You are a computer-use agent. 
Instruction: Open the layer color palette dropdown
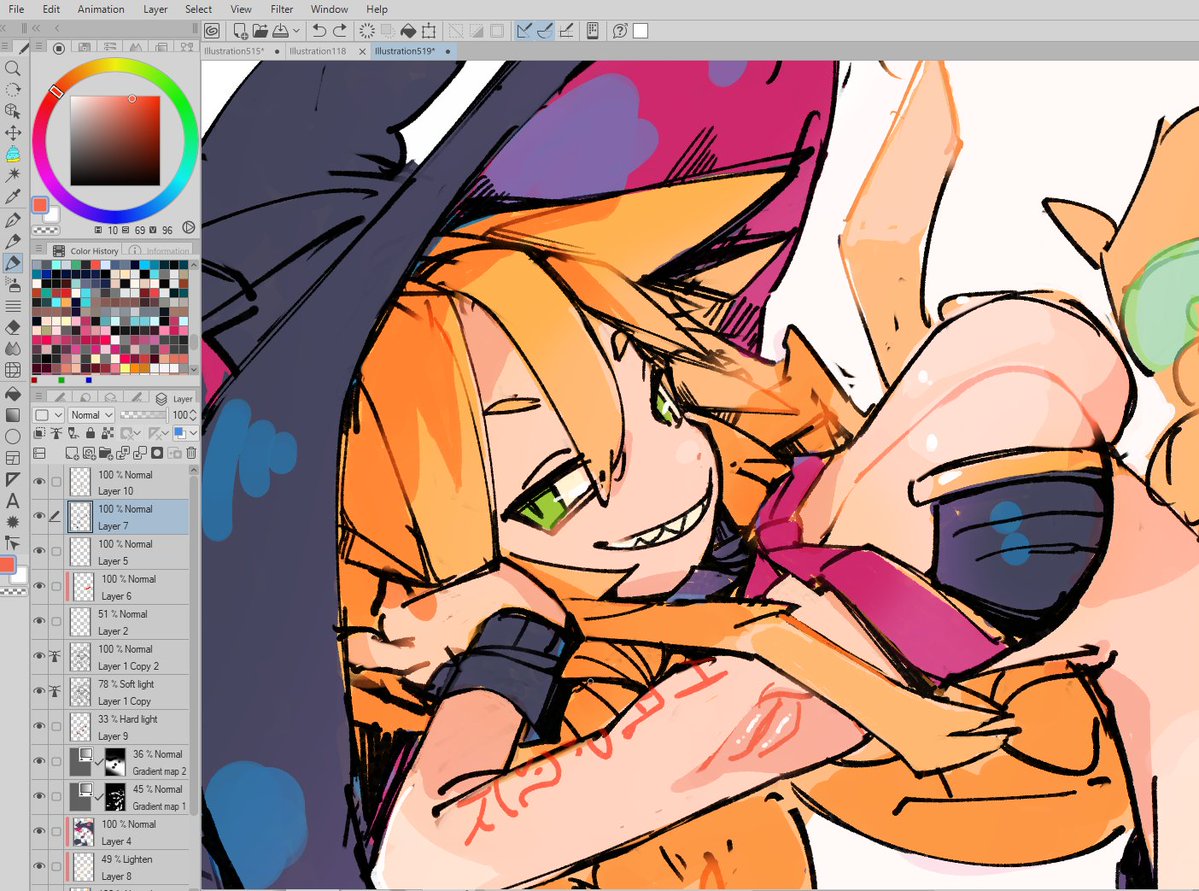tap(48, 415)
